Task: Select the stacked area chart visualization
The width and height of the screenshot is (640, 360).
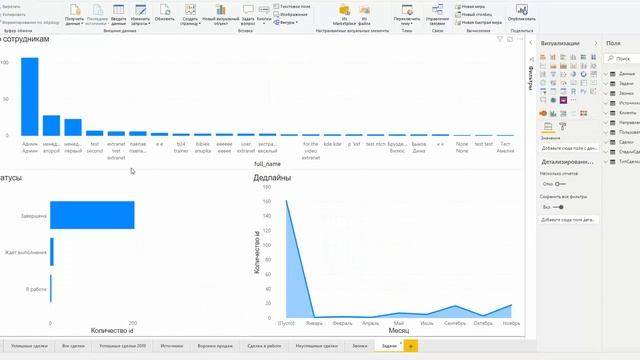Action: point(563,66)
